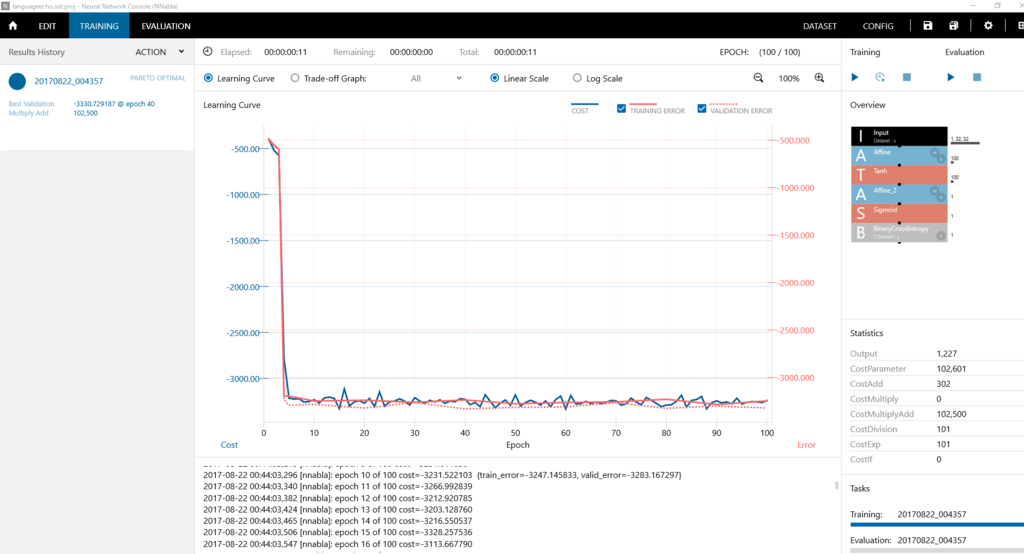The image size is (1024, 554).
Task: Click the Best Validation value text
Action: [114, 104]
